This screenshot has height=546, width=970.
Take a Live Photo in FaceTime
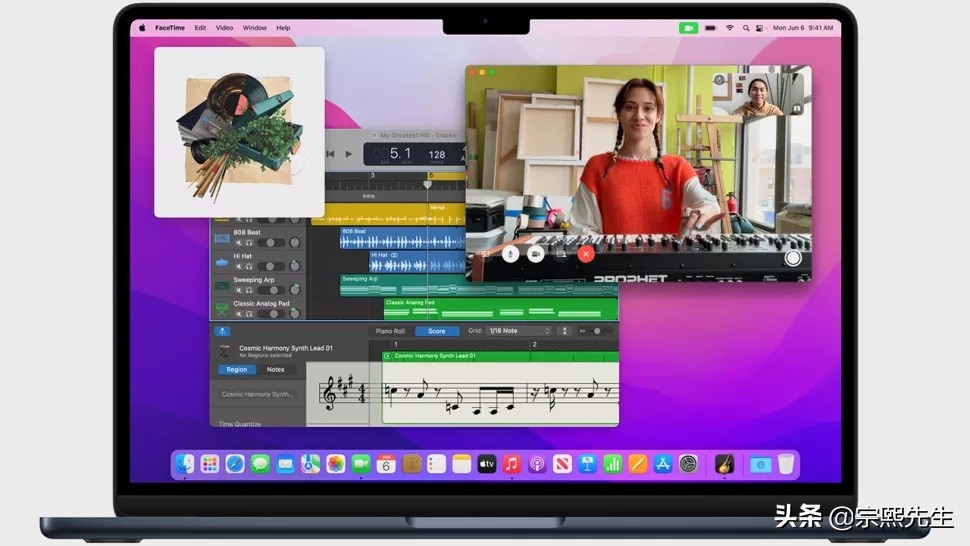pos(792,258)
